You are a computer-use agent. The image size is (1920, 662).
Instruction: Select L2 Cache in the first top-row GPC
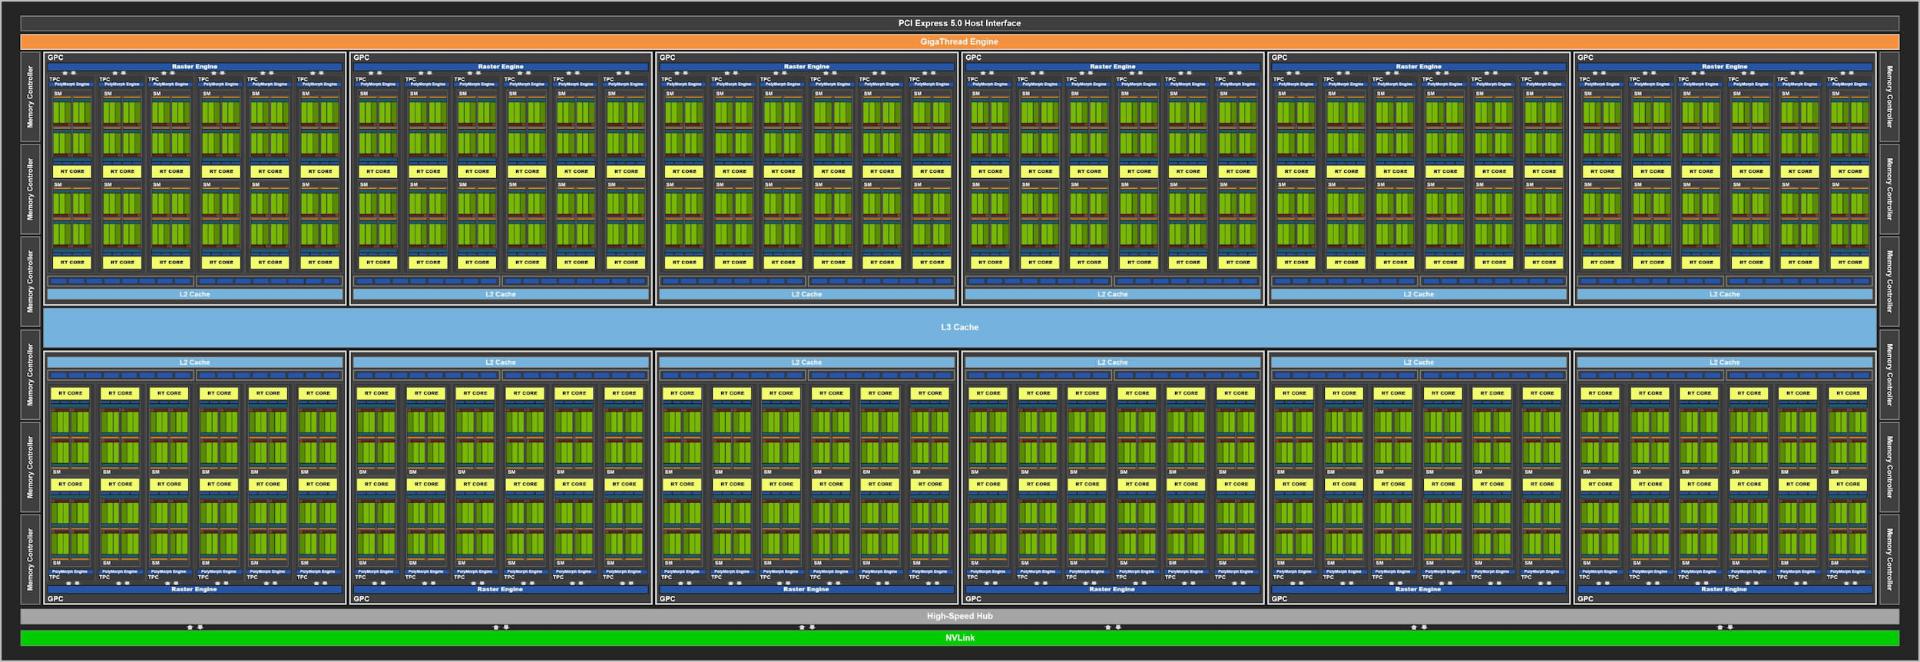click(x=194, y=294)
